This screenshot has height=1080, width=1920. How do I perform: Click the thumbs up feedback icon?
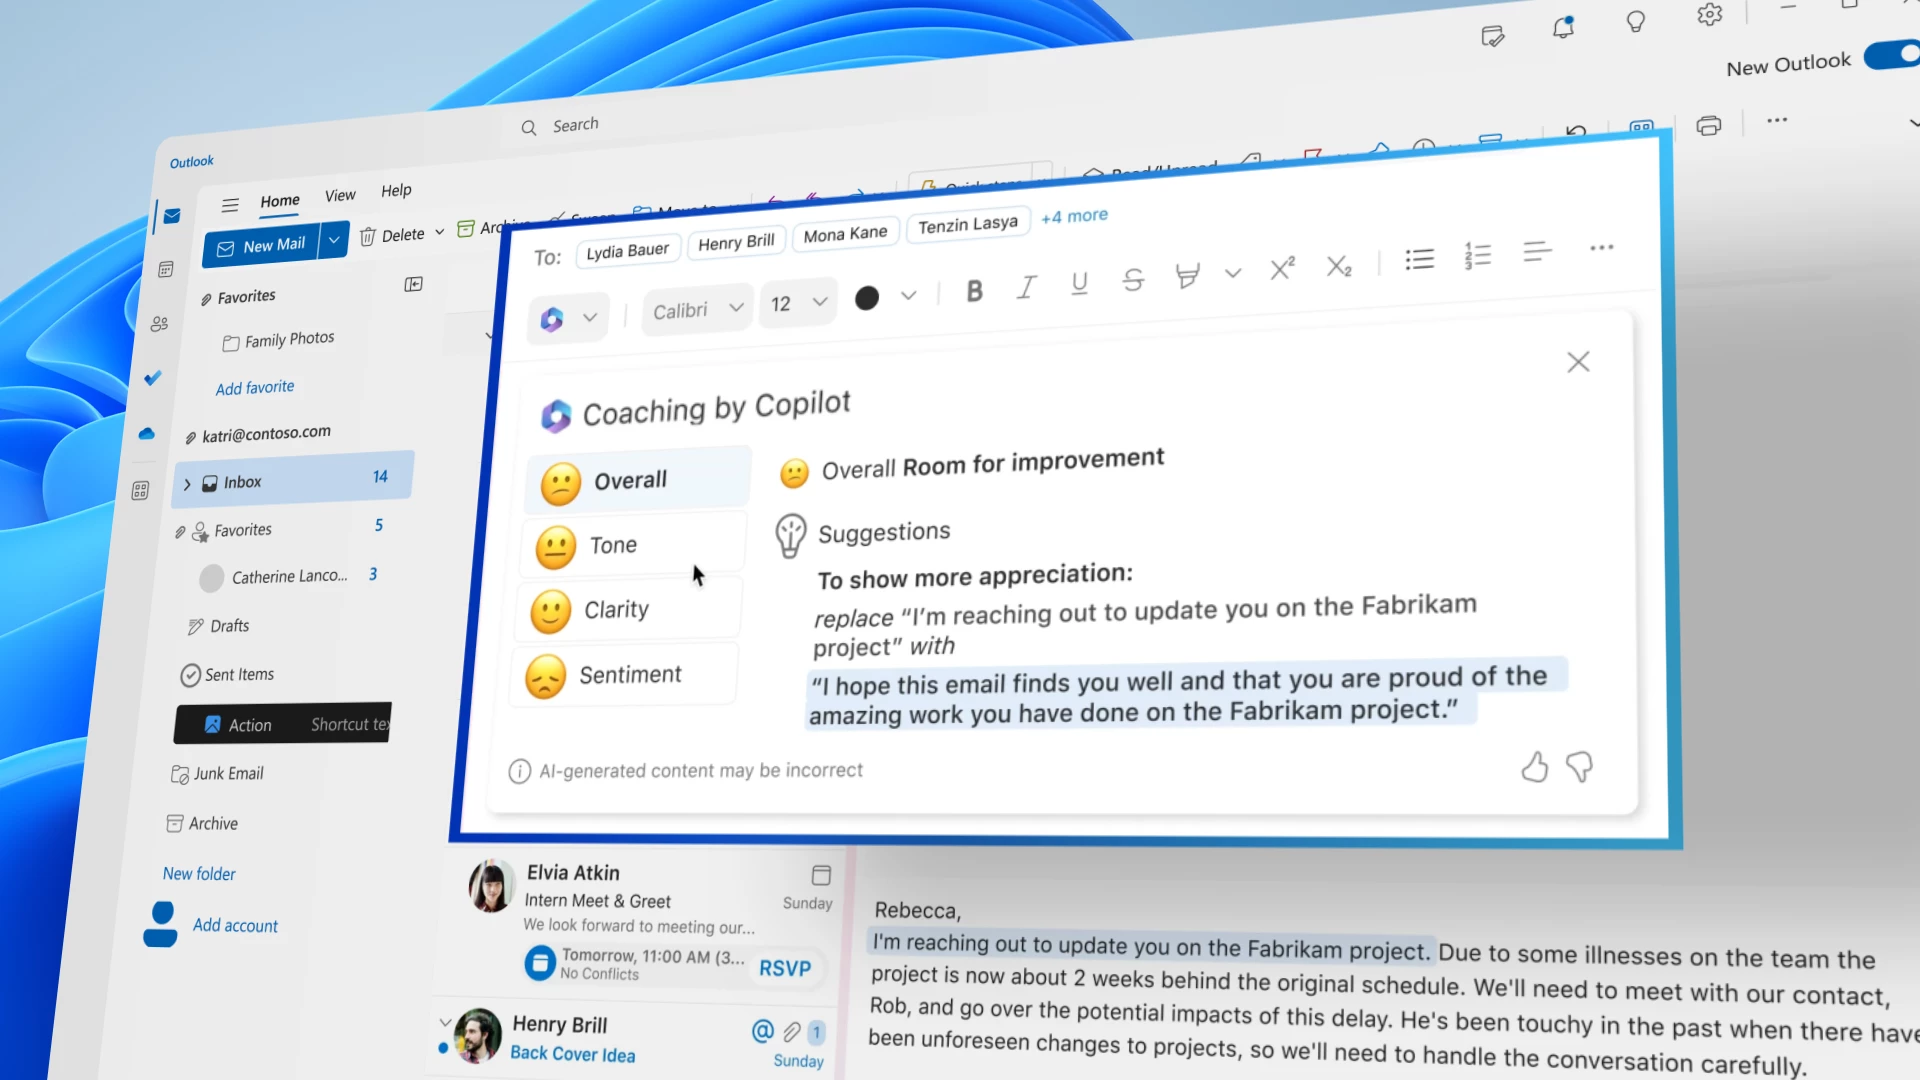(x=1534, y=765)
